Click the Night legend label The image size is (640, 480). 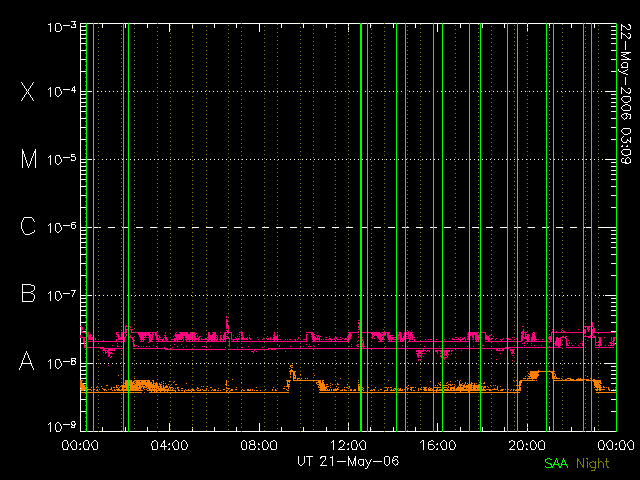[x=593, y=464]
